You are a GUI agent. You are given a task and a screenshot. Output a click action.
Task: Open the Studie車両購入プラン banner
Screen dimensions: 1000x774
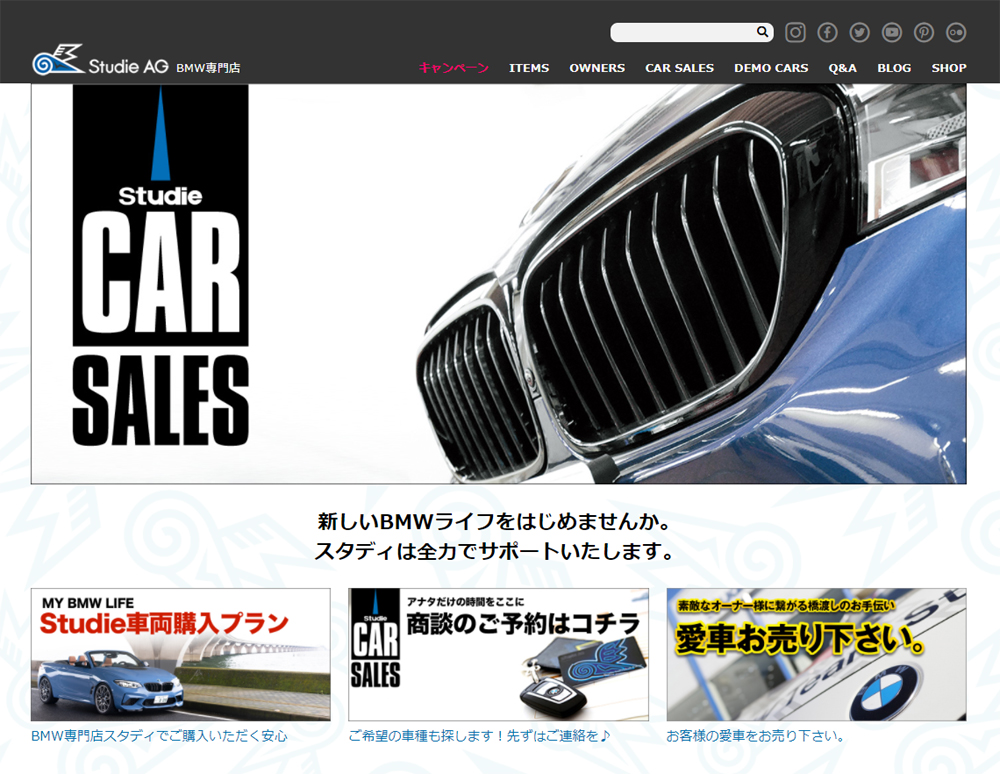click(x=180, y=654)
